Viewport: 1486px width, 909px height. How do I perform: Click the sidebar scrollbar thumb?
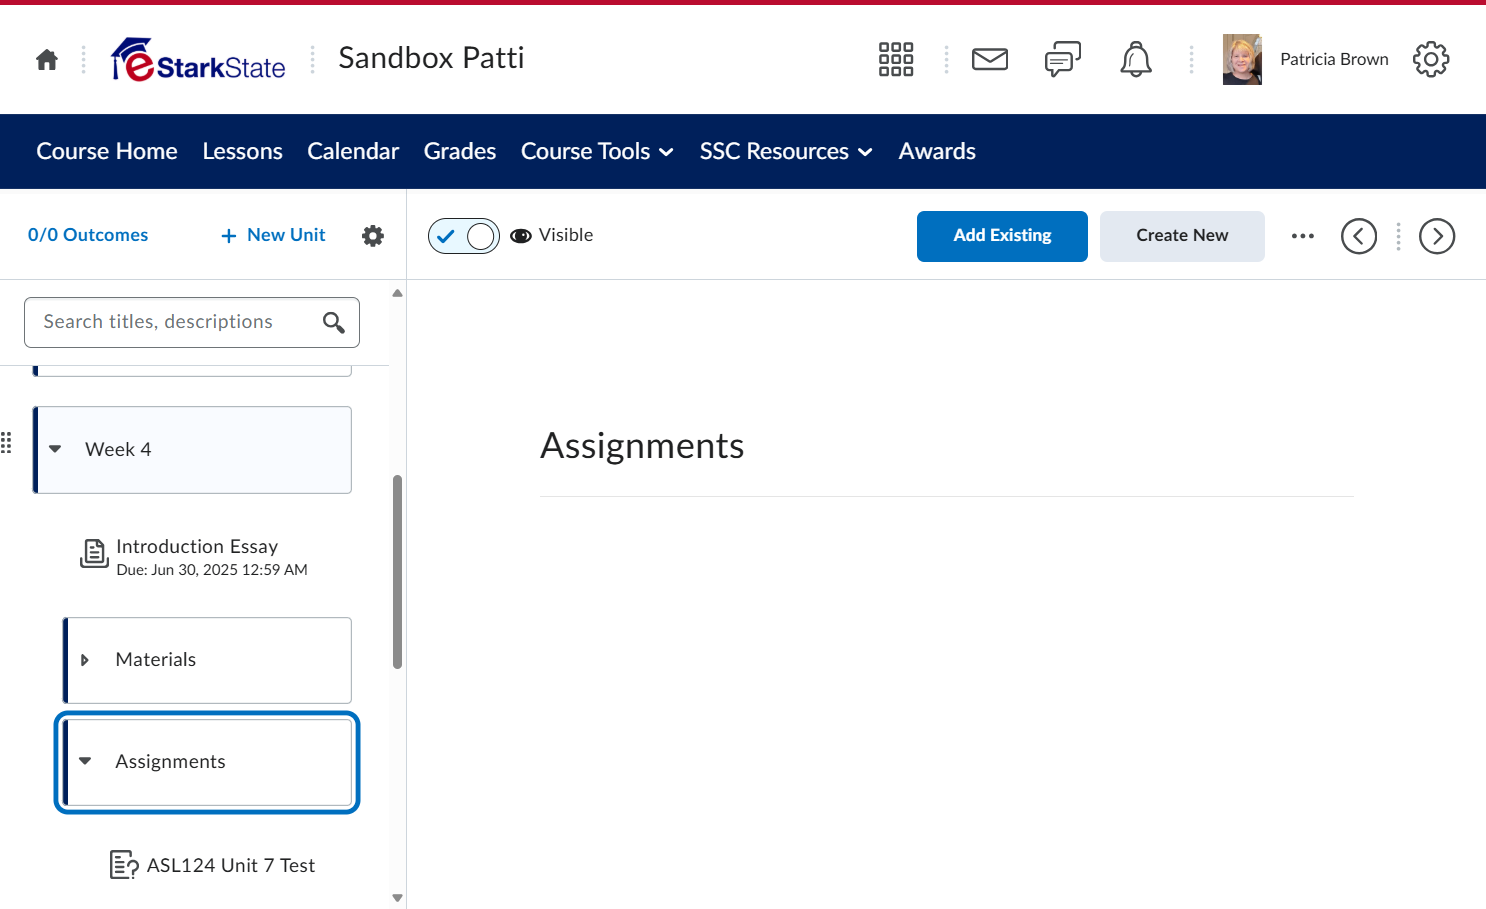[x=398, y=572]
